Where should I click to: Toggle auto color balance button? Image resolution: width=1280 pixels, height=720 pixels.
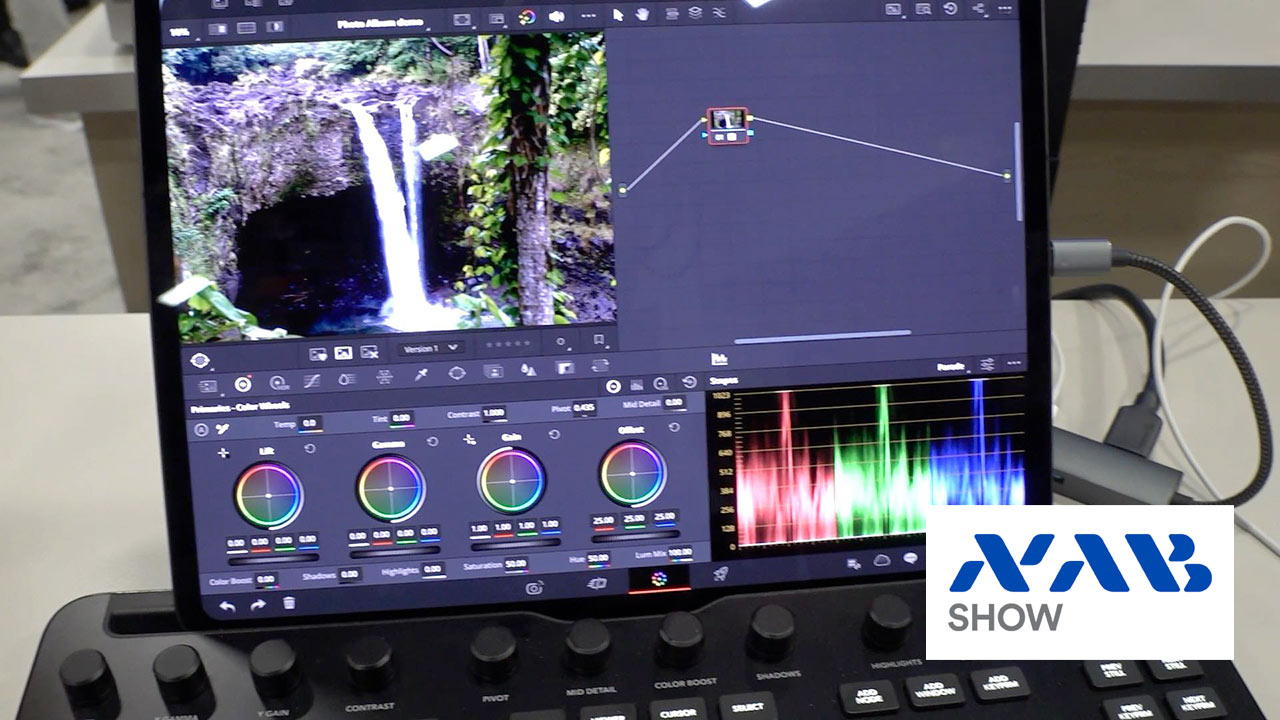click(x=201, y=429)
